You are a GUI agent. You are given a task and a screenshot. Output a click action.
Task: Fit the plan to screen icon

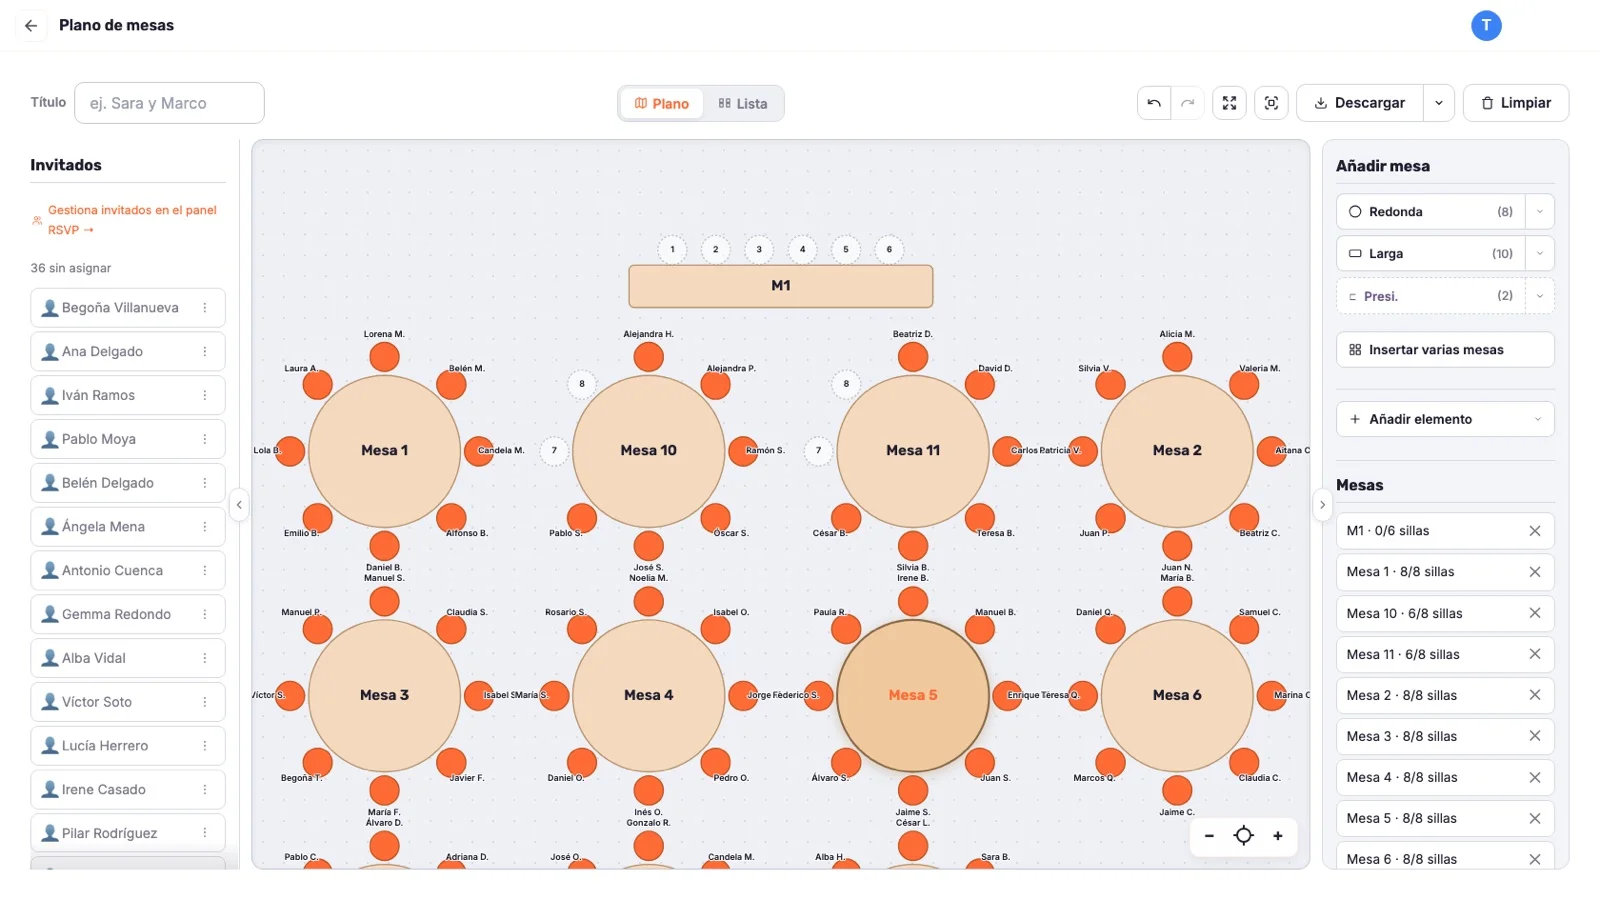(x=1271, y=103)
